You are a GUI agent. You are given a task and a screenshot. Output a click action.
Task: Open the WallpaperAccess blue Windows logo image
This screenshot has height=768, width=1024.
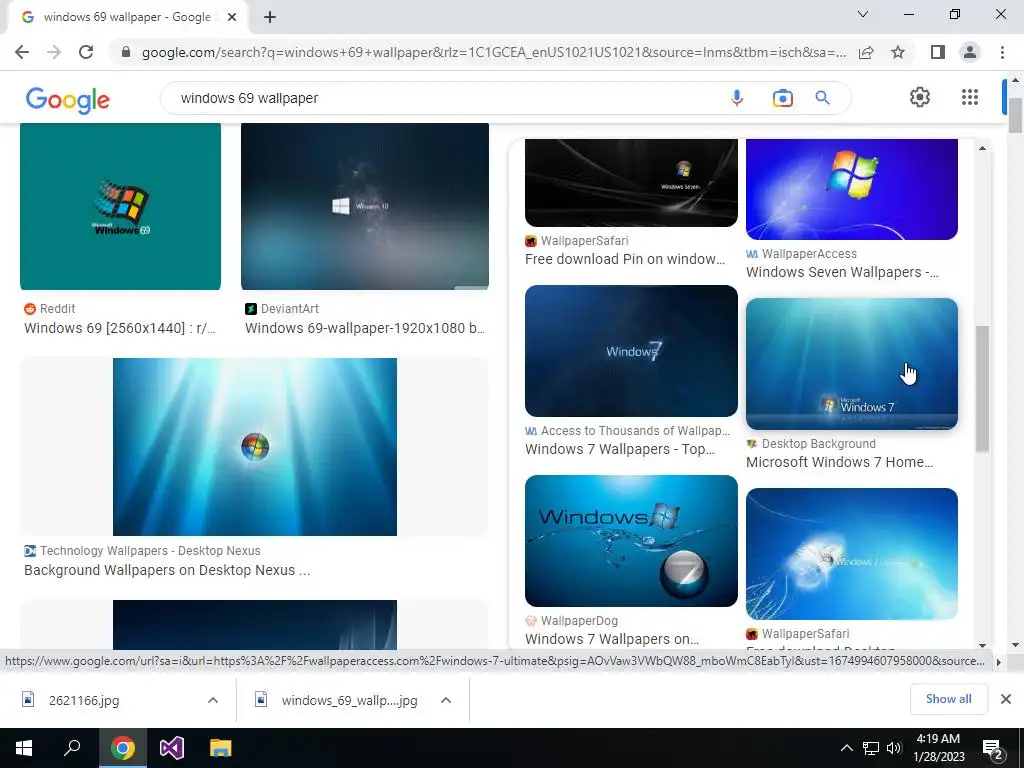point(852,189)
